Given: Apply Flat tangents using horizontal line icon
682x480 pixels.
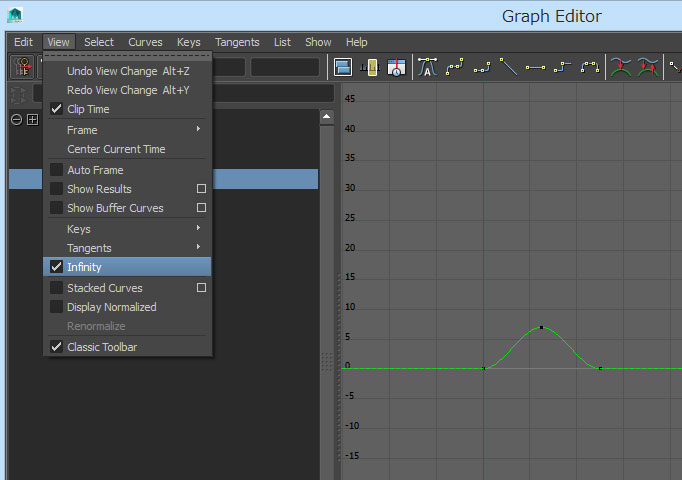Looking at the screenshot, I should pyautogui.click(x=535, y=67).
